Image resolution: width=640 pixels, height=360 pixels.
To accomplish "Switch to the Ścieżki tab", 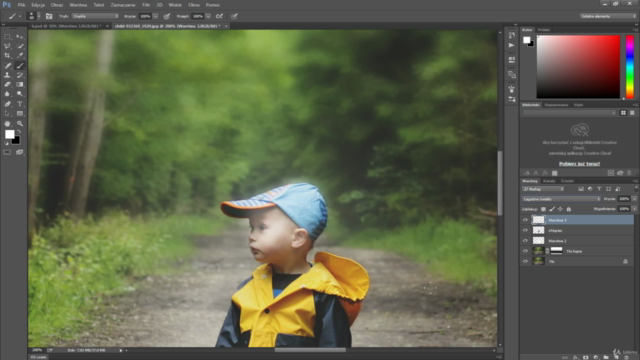I will click(567, 181).
